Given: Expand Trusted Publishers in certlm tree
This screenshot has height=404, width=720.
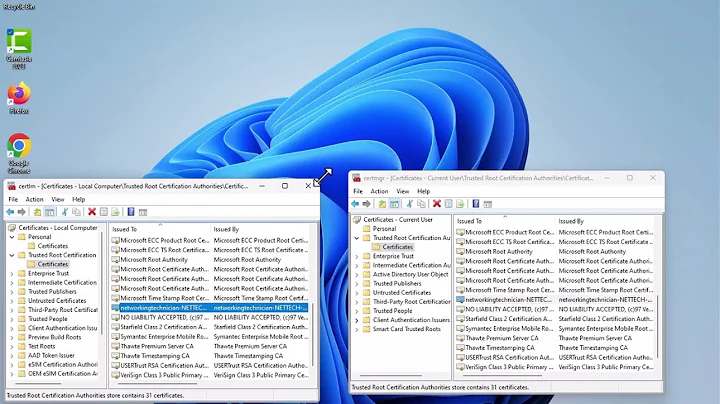Looking at the screenshot, I should pyautogui.click(x=12, y=292).
